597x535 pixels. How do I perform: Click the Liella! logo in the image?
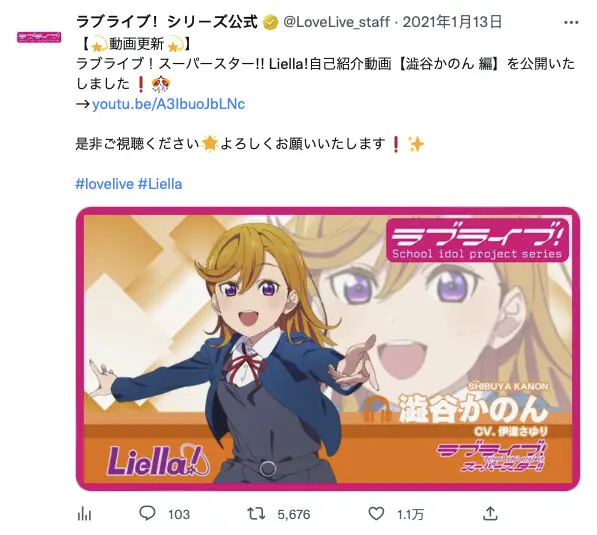click(x=158, y=461)
